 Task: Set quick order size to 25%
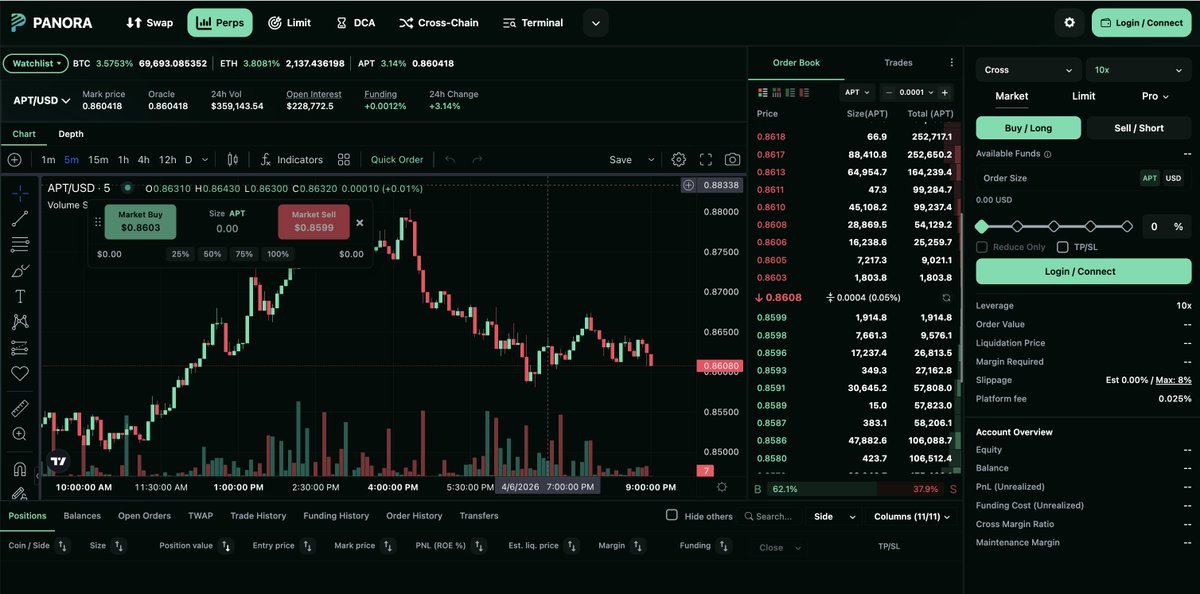click(x=180, y=254)
